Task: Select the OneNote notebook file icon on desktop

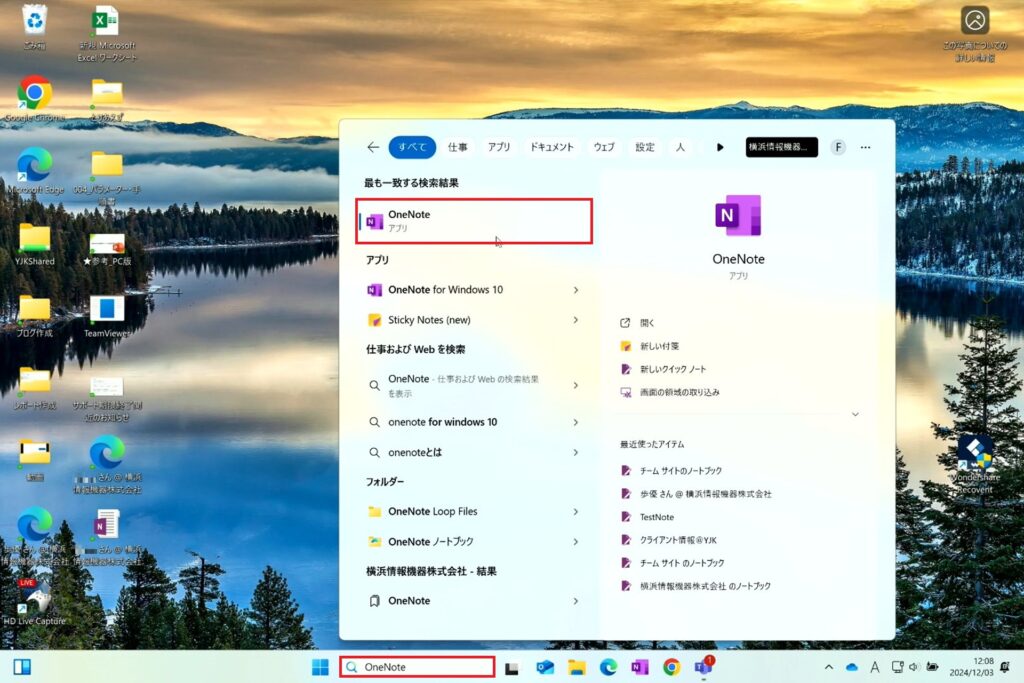Action: click(107, 535)
